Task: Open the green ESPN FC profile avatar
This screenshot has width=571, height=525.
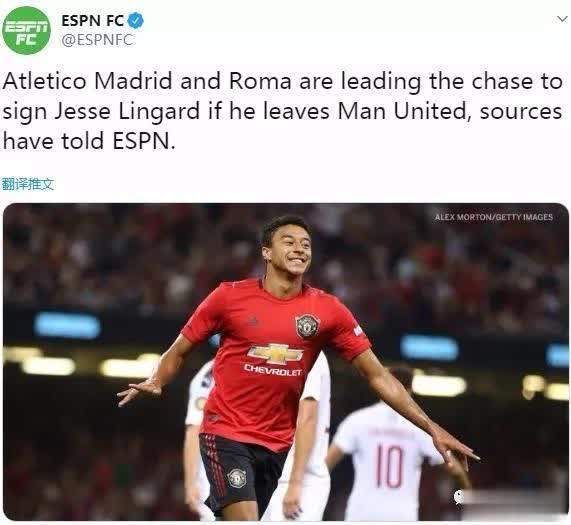Action: click(26, 30)
